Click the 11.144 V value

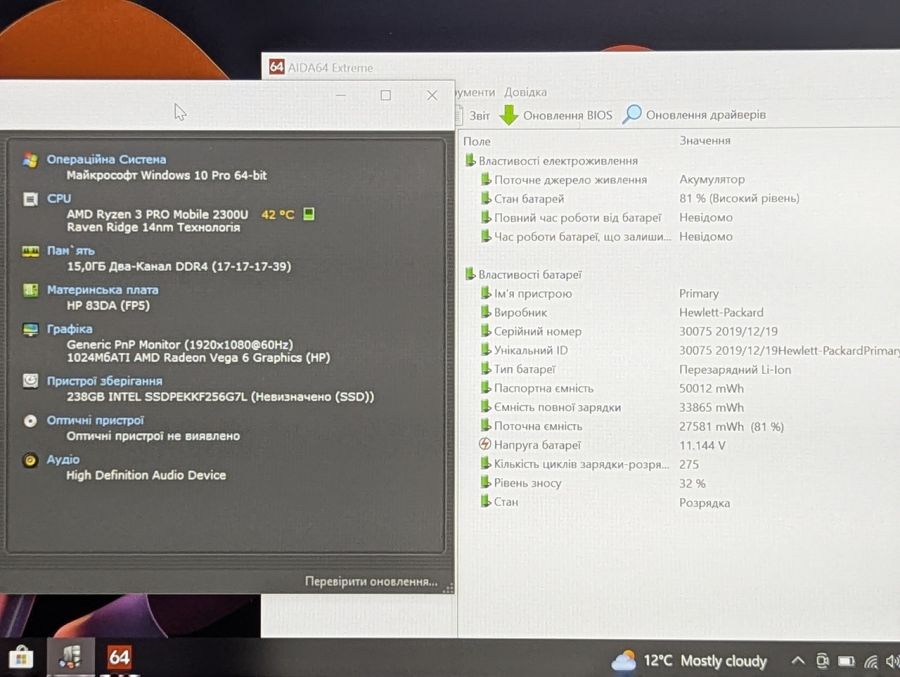click(x=702, y=445)
